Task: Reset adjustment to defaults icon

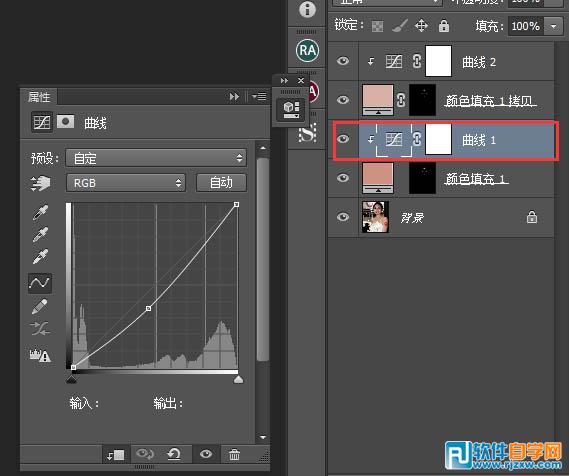Action: (x=174, y=454)
